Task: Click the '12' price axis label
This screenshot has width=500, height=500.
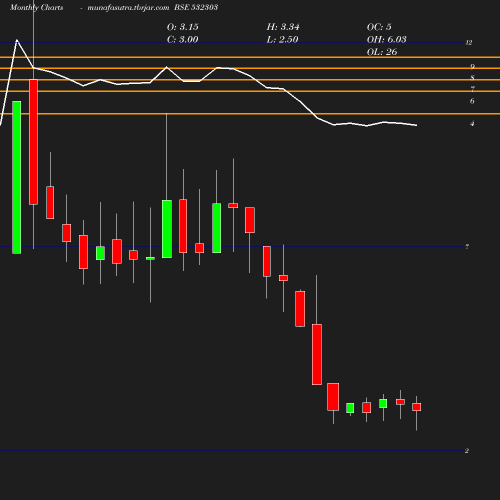Action: [469, 42]
